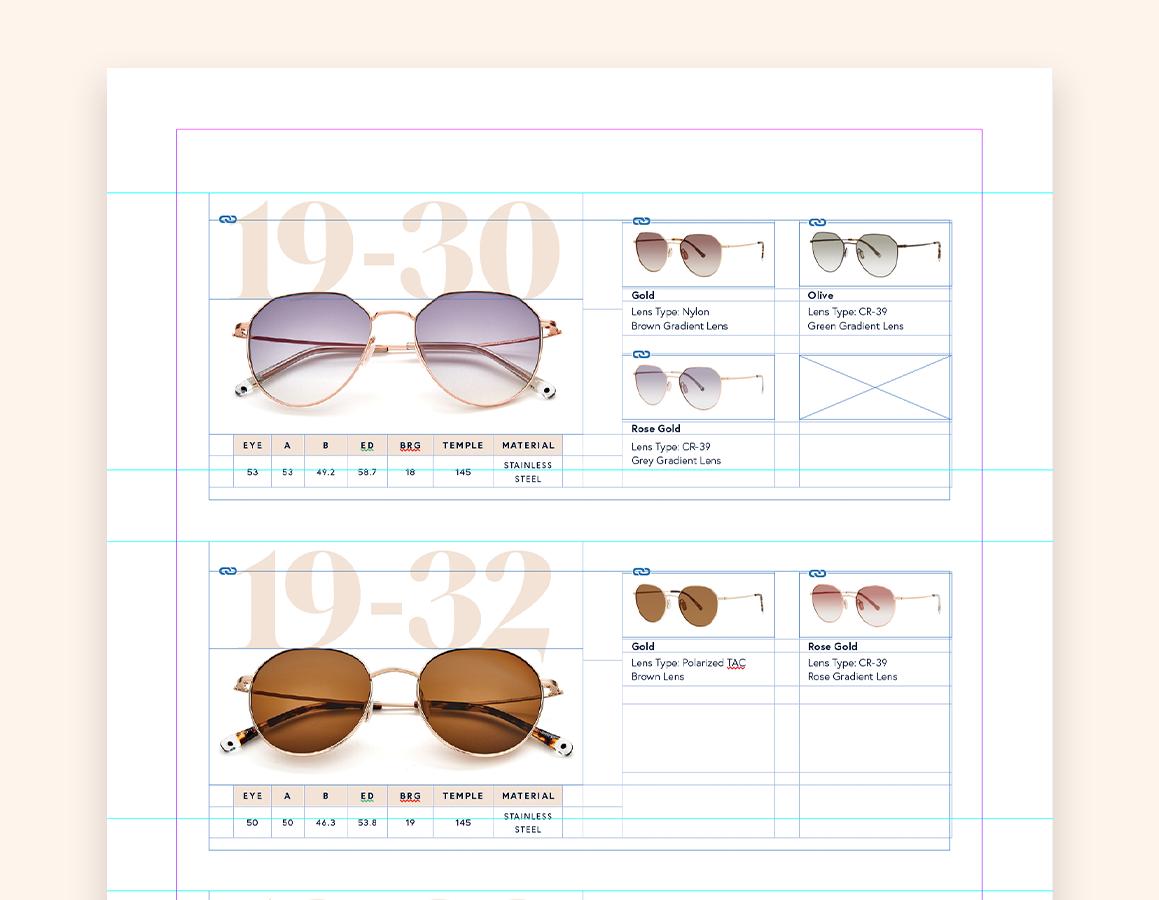Click the 'Olive' color label
Image resolution: width=1159 pixels, height=900 pixels.
click(820, 295)
